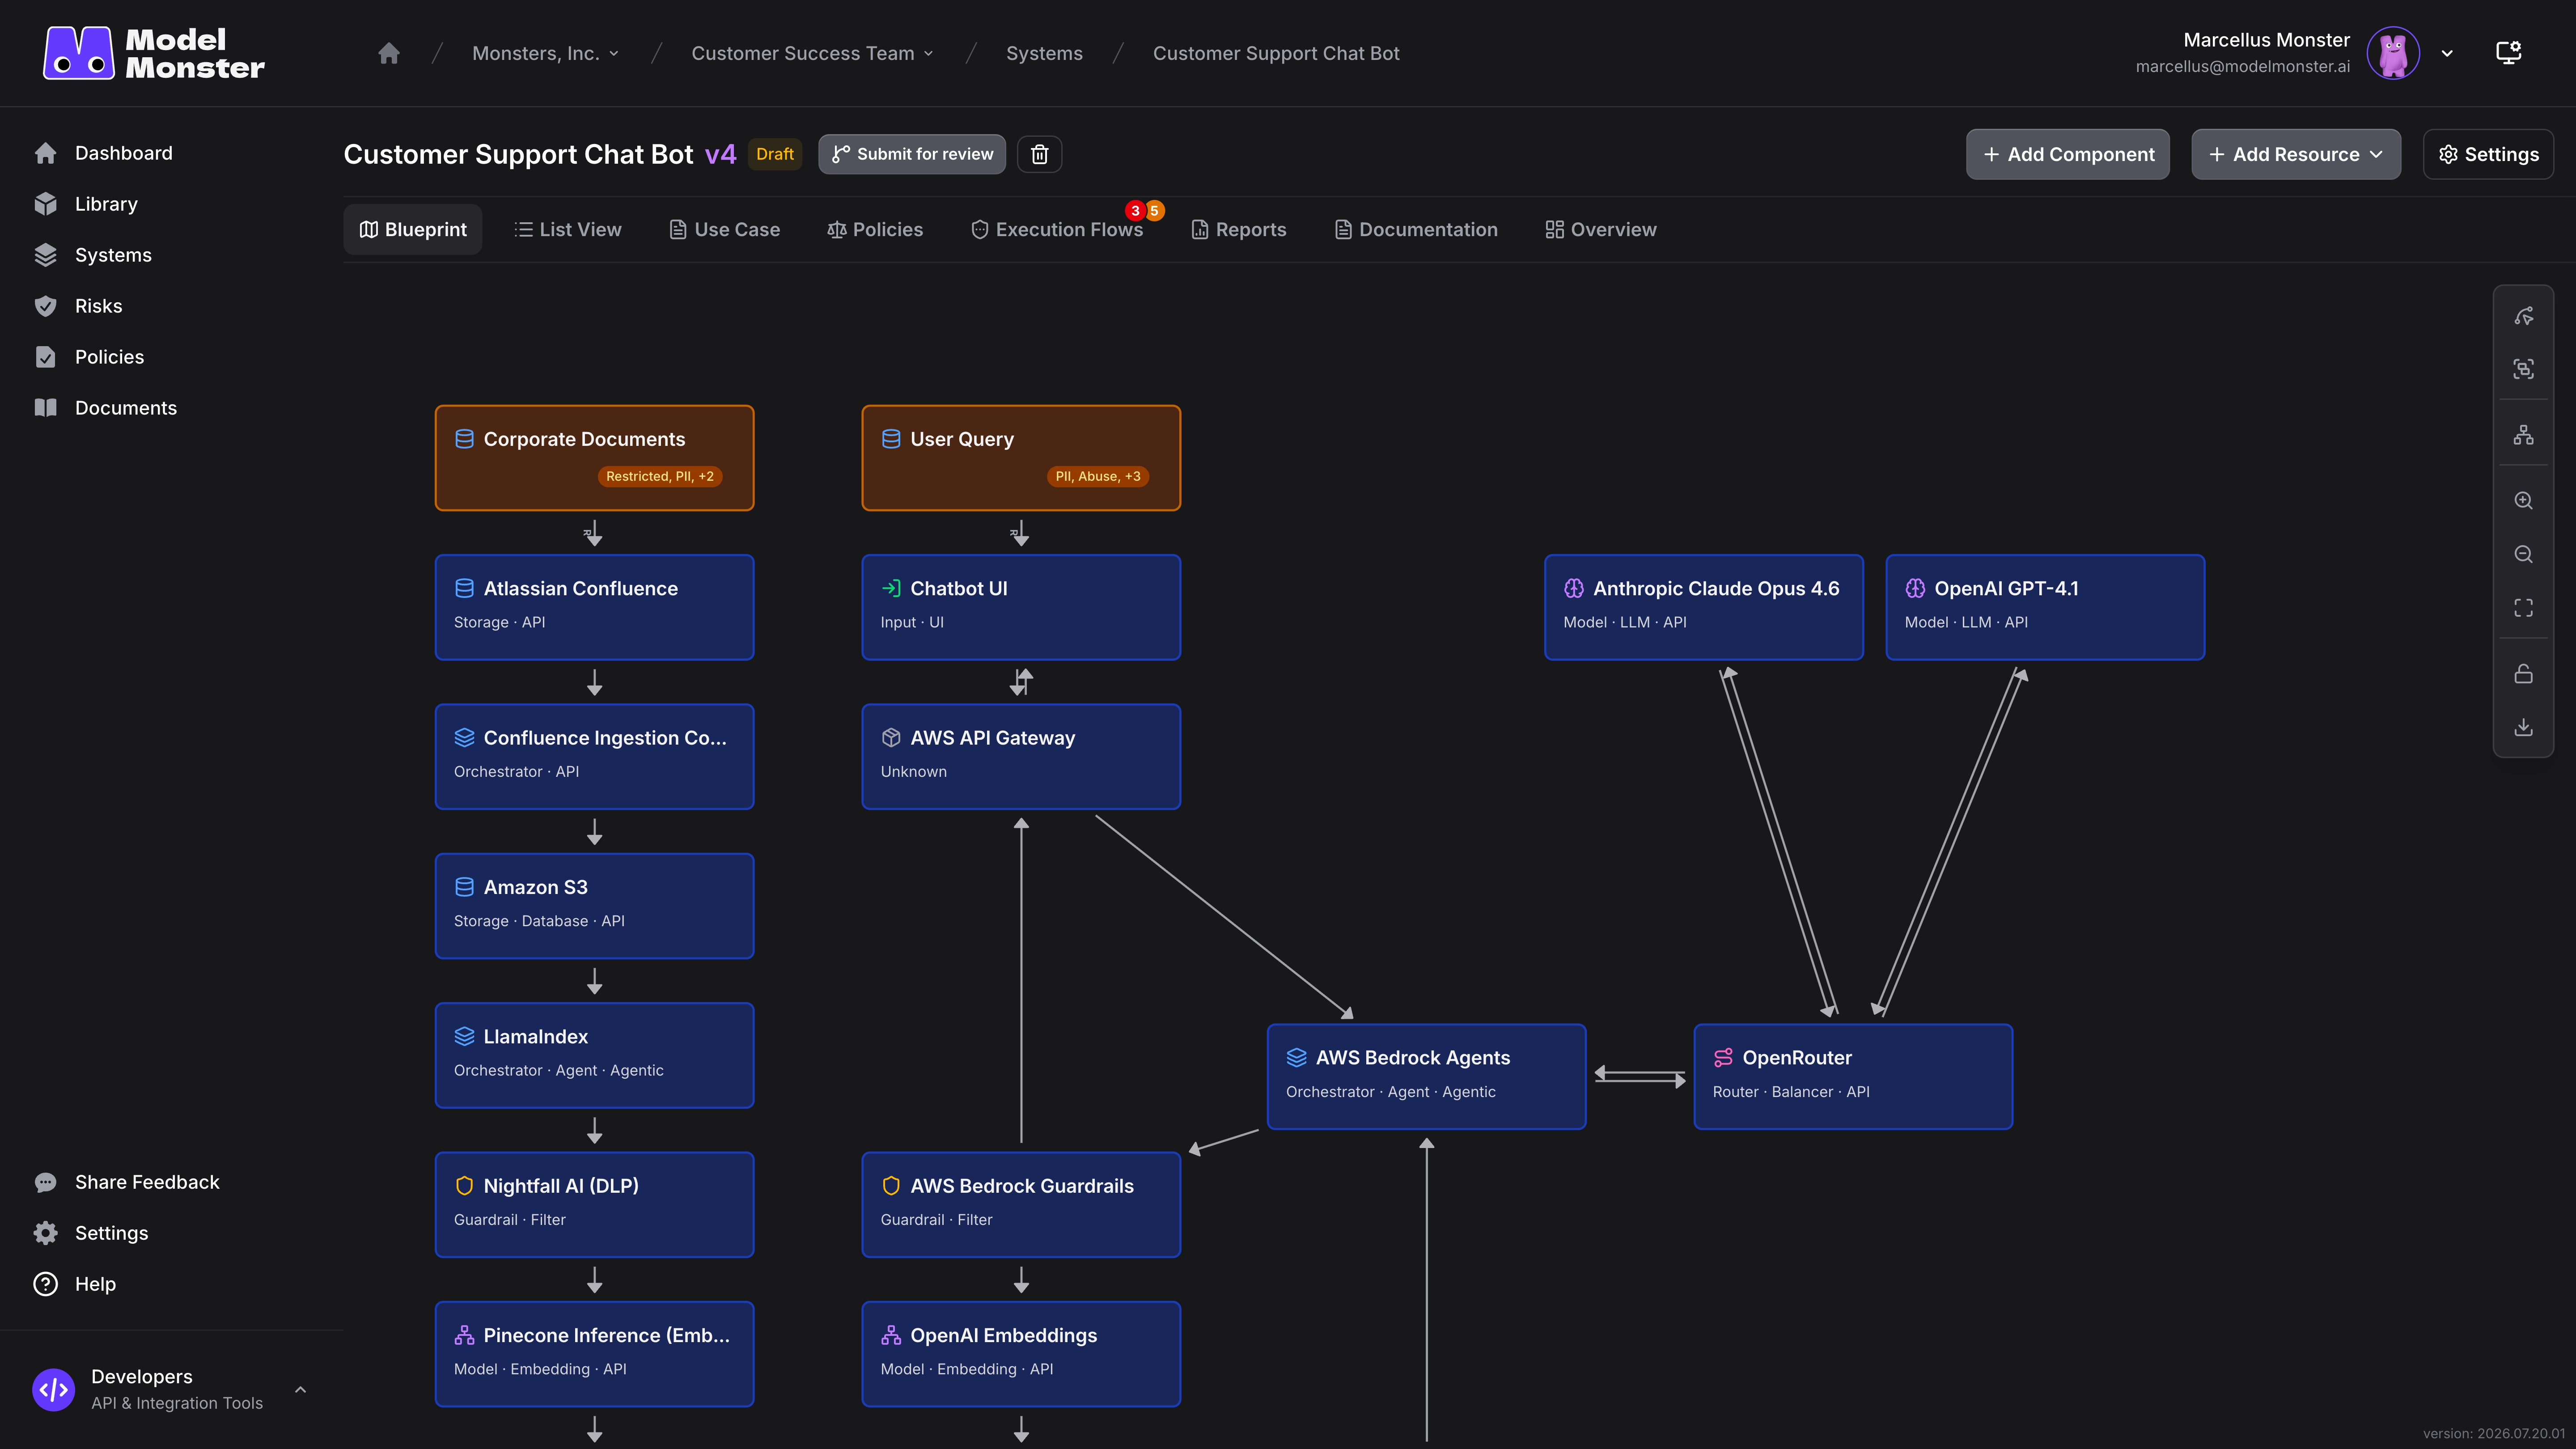Switch to the Blueprint tab

(x=413, y=229)
